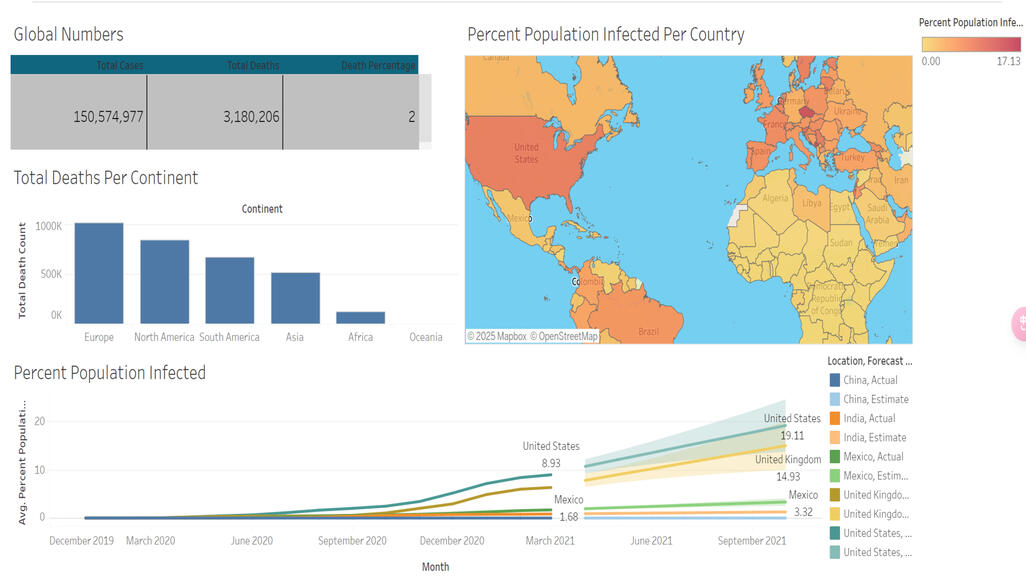The image size is (1026, 577).
Task: Click the Asia bar in continent chart
Action: (295, 297)
